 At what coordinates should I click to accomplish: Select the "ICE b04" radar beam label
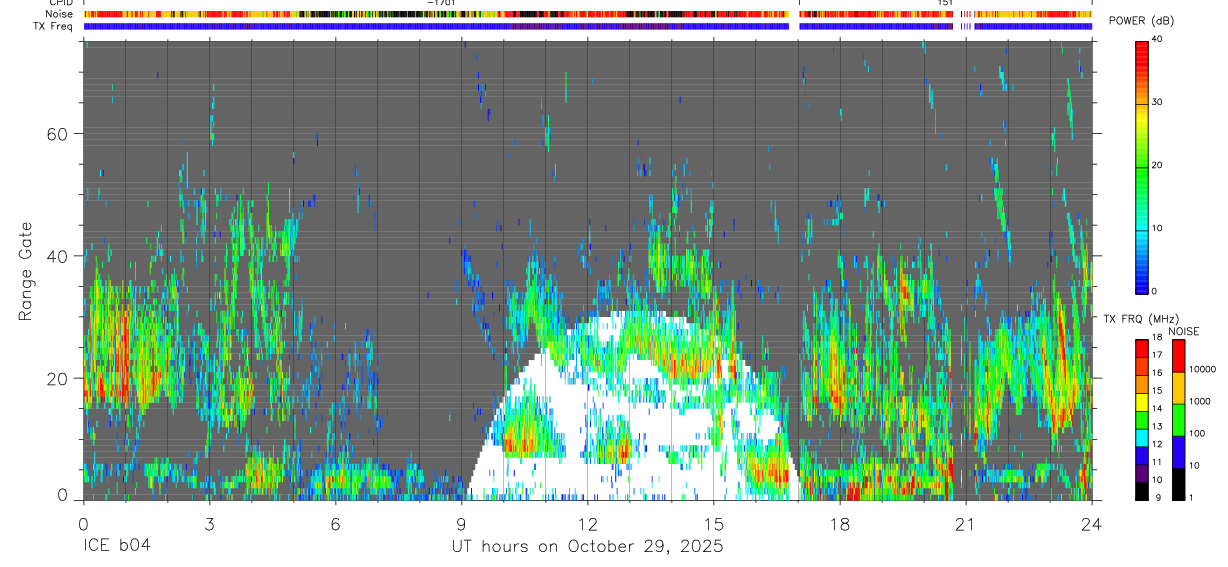[117, 546]
